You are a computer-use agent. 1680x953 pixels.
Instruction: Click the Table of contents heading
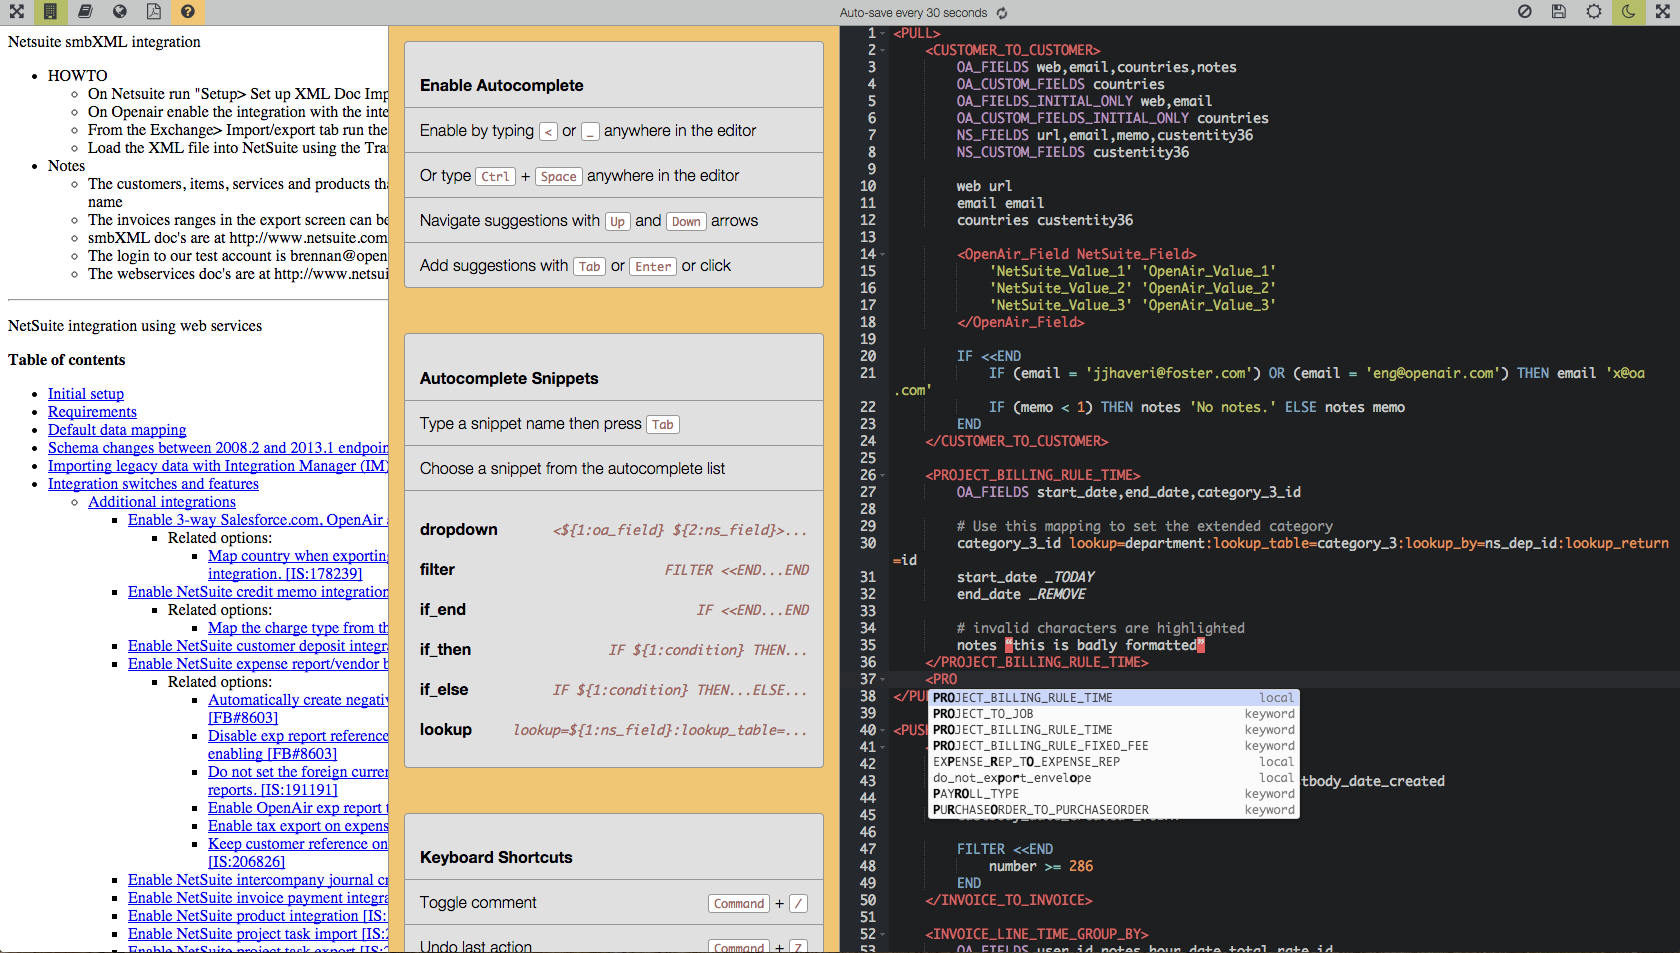67,360
